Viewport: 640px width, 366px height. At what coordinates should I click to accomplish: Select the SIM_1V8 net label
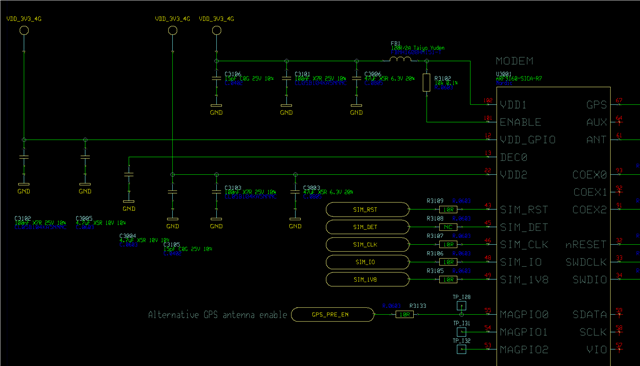(367, 279)
